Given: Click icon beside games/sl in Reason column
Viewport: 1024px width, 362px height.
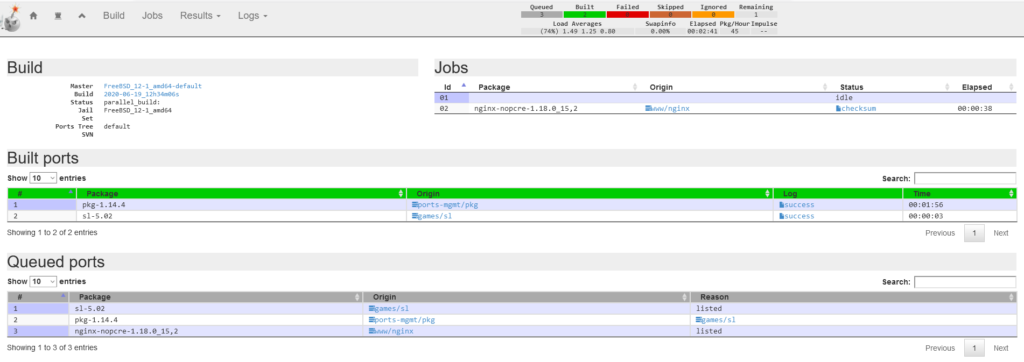Looking at the screenshot, I should [x=699, y=320].
